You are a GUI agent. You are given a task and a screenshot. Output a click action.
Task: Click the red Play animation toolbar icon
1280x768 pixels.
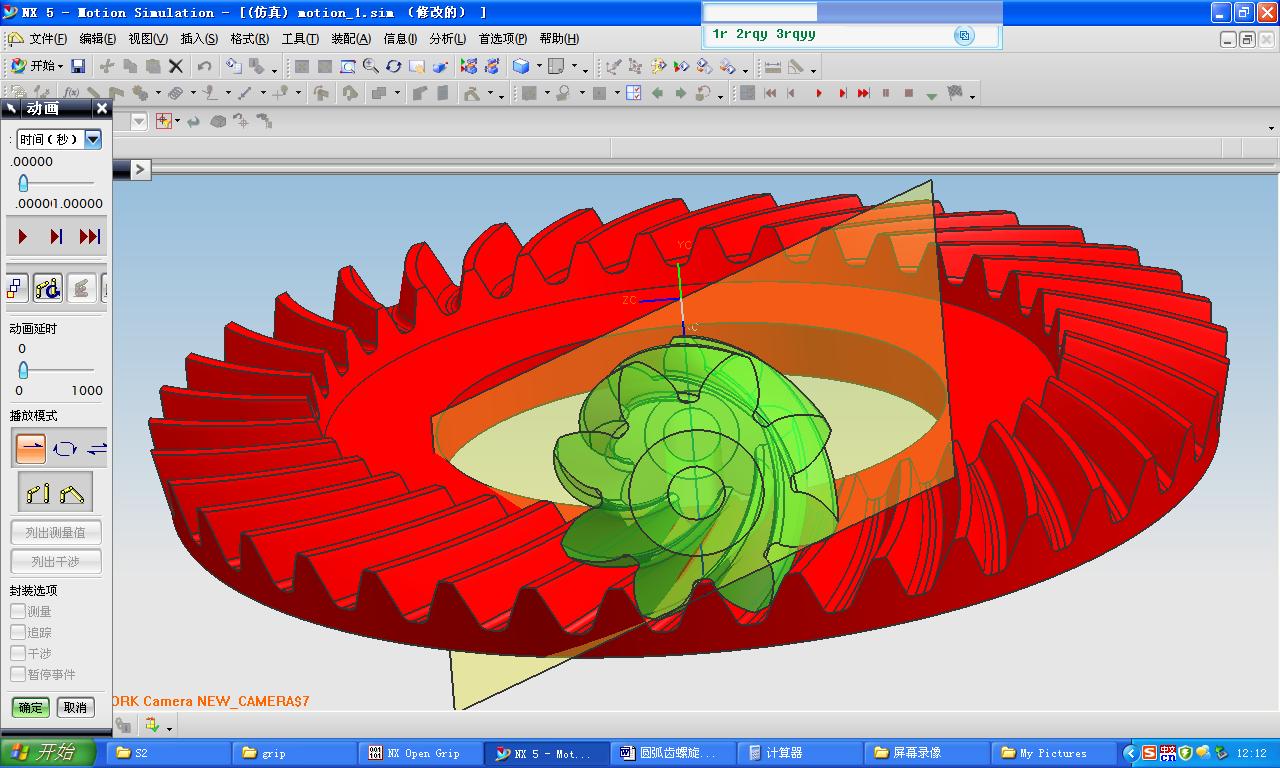pyautogui.click(x=819, y=93)
